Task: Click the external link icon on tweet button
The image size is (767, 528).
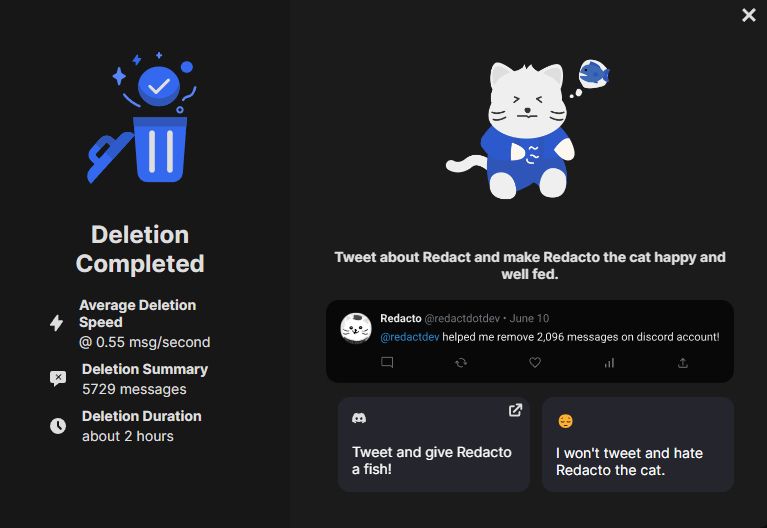Action: pyautogui.click(x=515, y=410)
